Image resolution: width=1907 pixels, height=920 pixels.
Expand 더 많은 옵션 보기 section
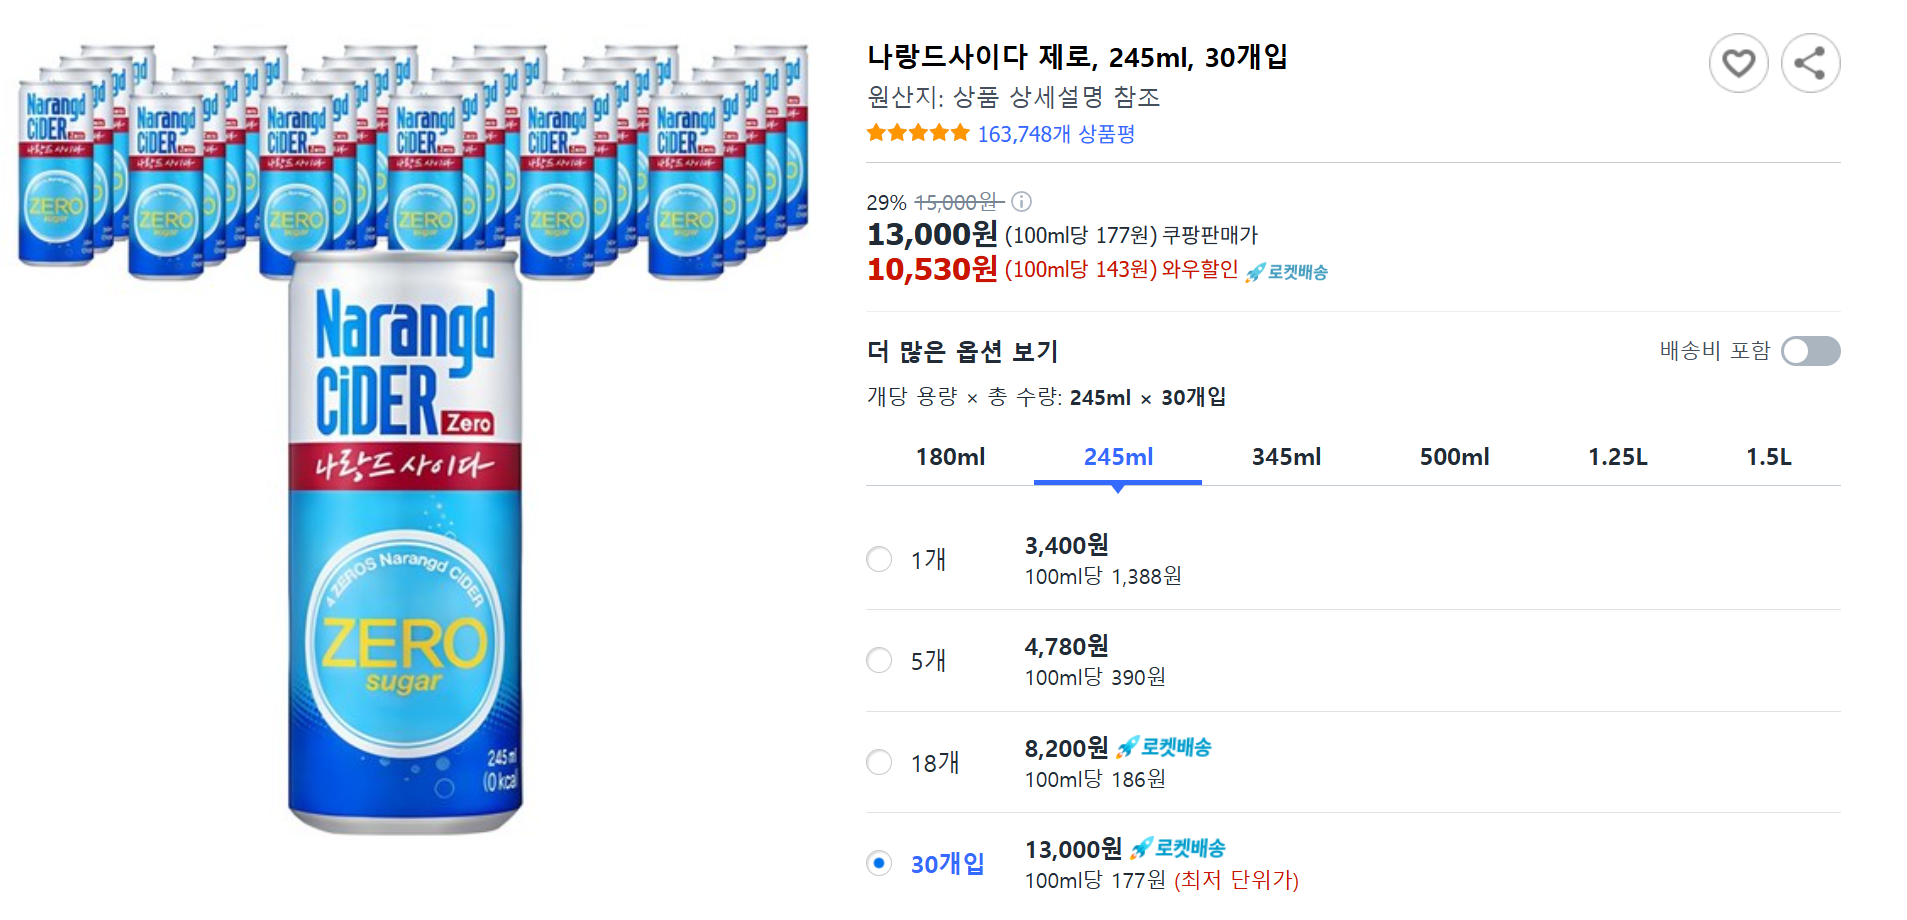click(x=963, y=351)
